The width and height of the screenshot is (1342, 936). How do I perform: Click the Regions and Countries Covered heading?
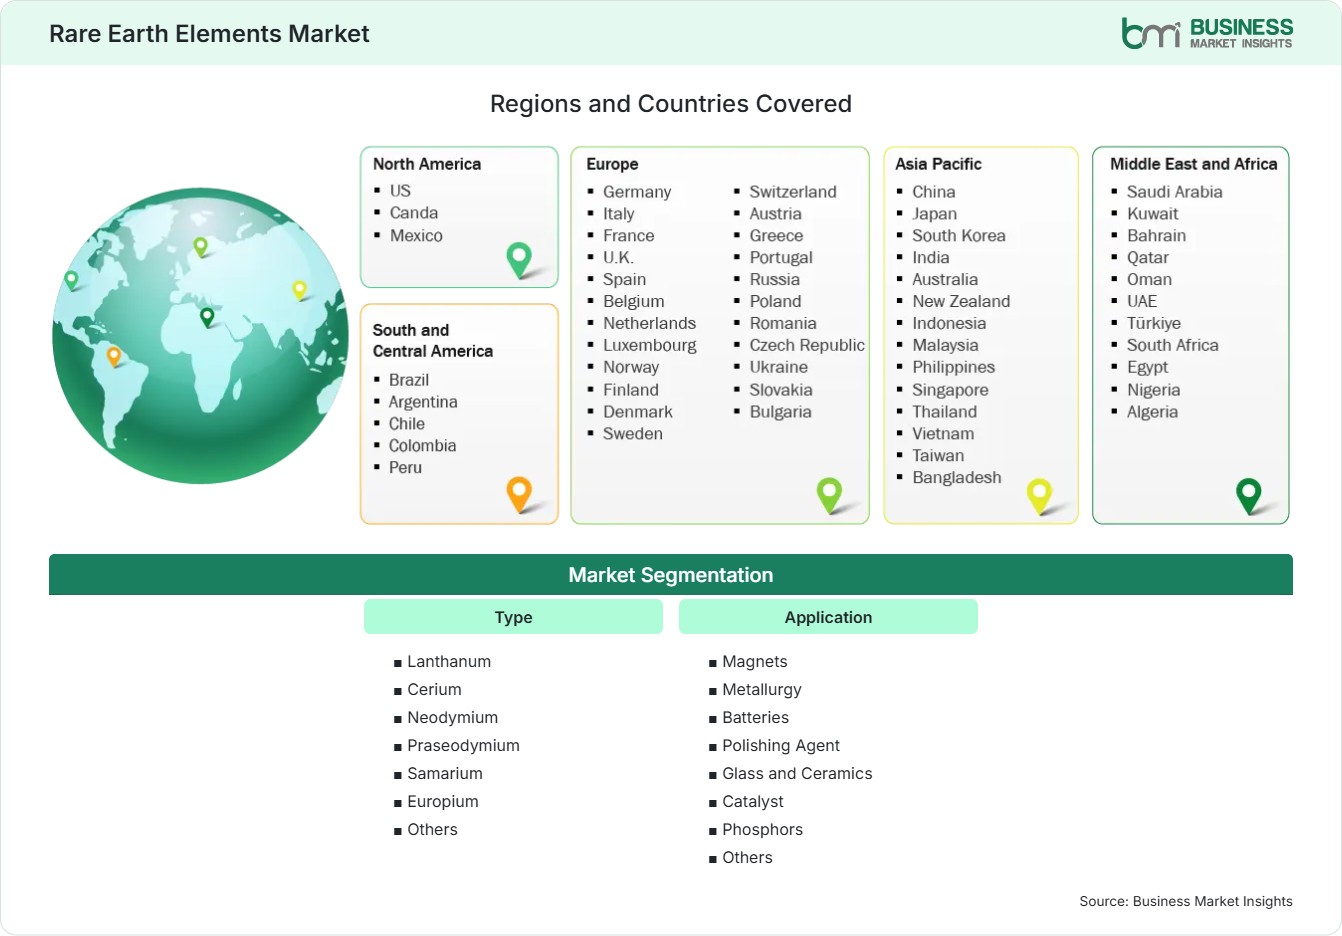pos(671,104)
